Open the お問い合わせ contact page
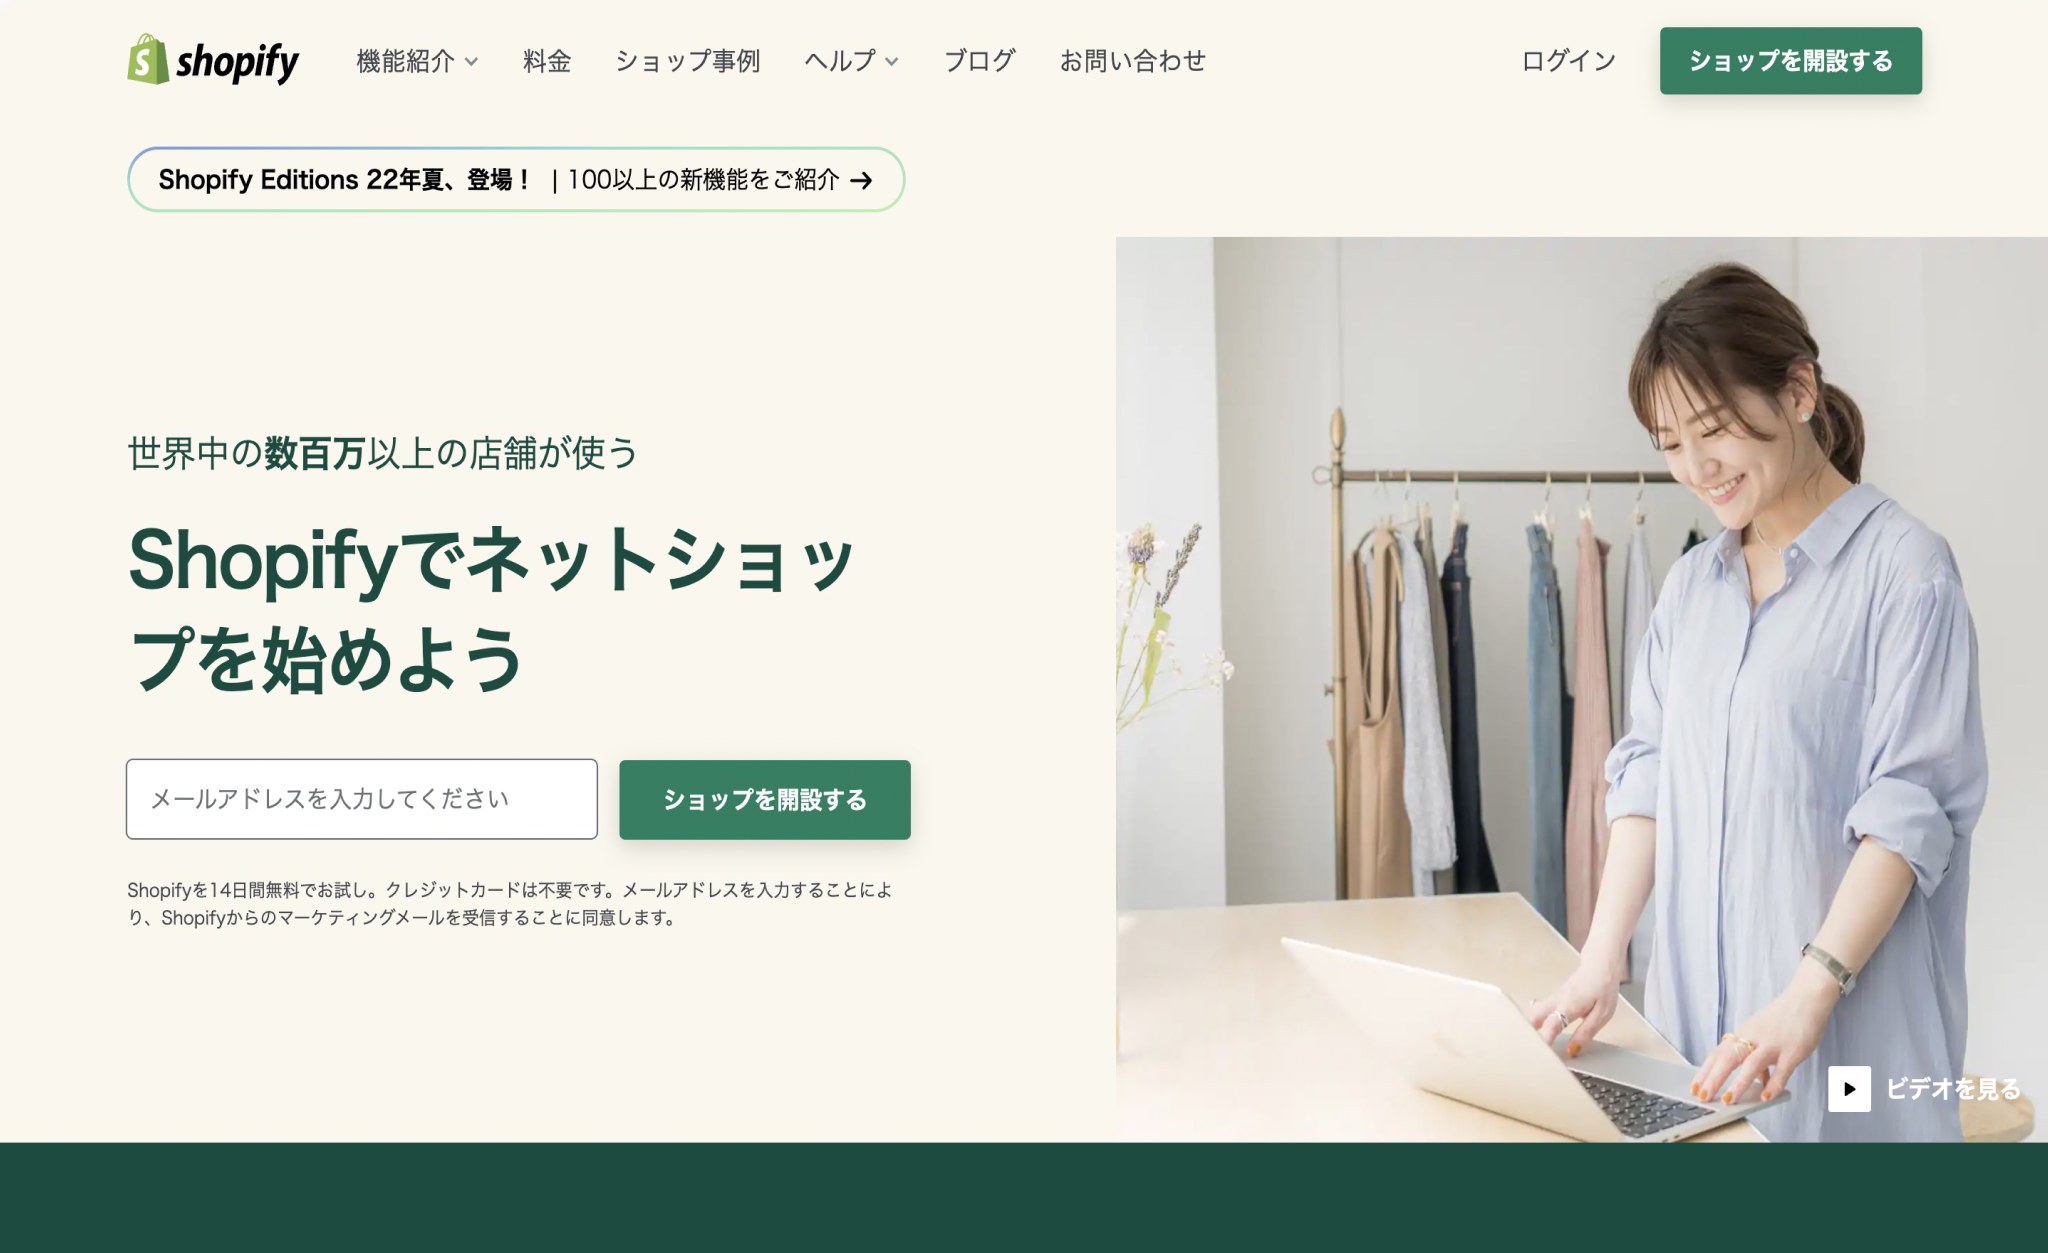2048x1253 pixels. [1133, 61]
